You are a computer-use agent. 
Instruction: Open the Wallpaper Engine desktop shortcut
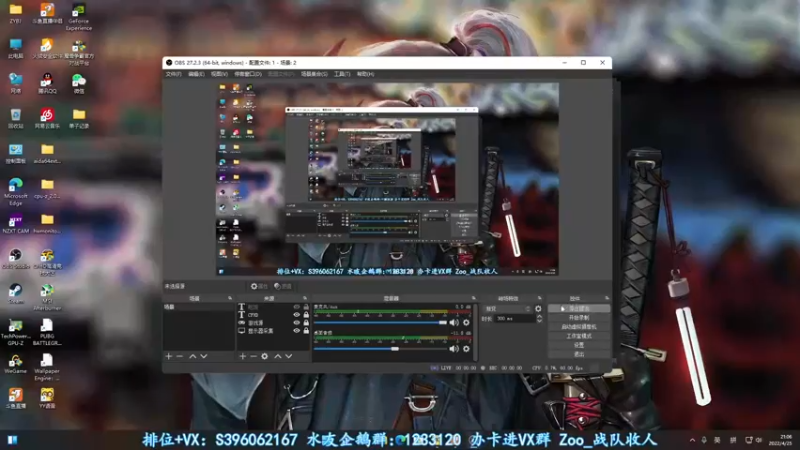pos(47,367)
